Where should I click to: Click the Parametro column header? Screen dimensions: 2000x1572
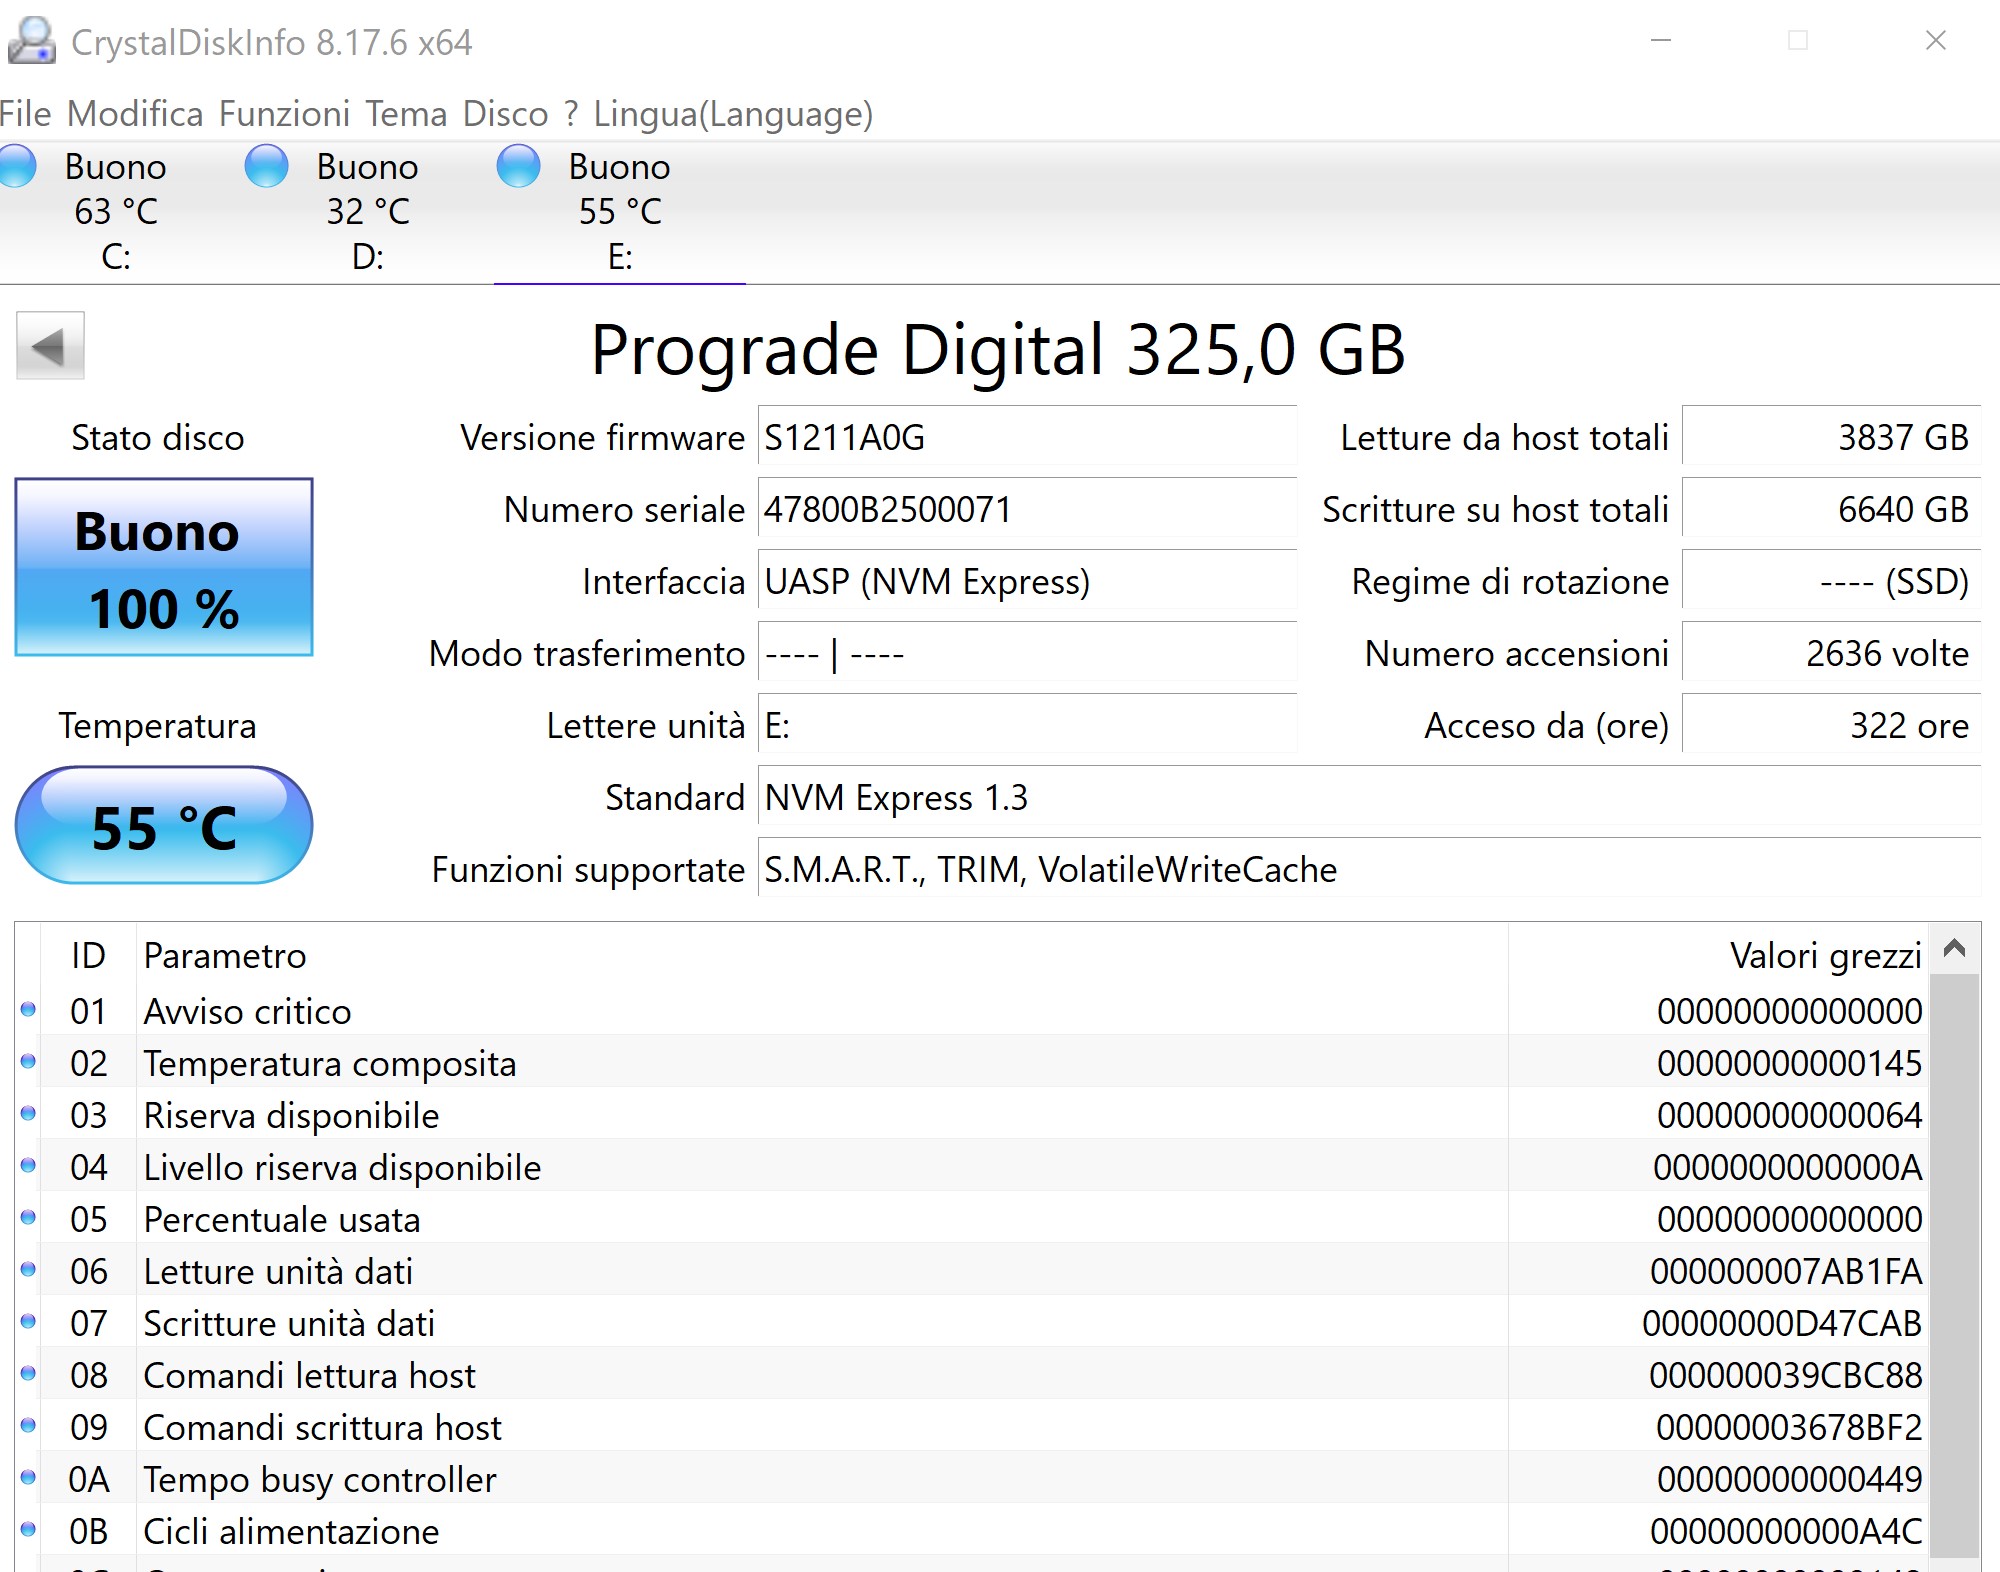tap(822, 955)
